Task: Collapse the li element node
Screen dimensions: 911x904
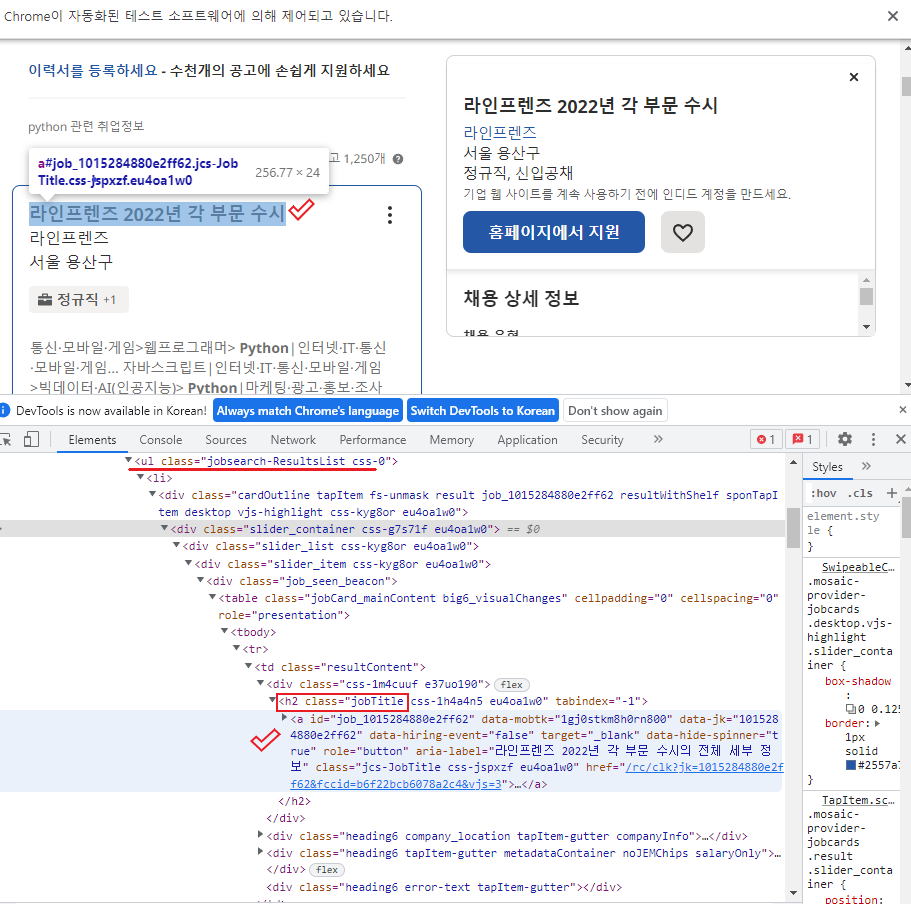Action: [x=140, y=477]
